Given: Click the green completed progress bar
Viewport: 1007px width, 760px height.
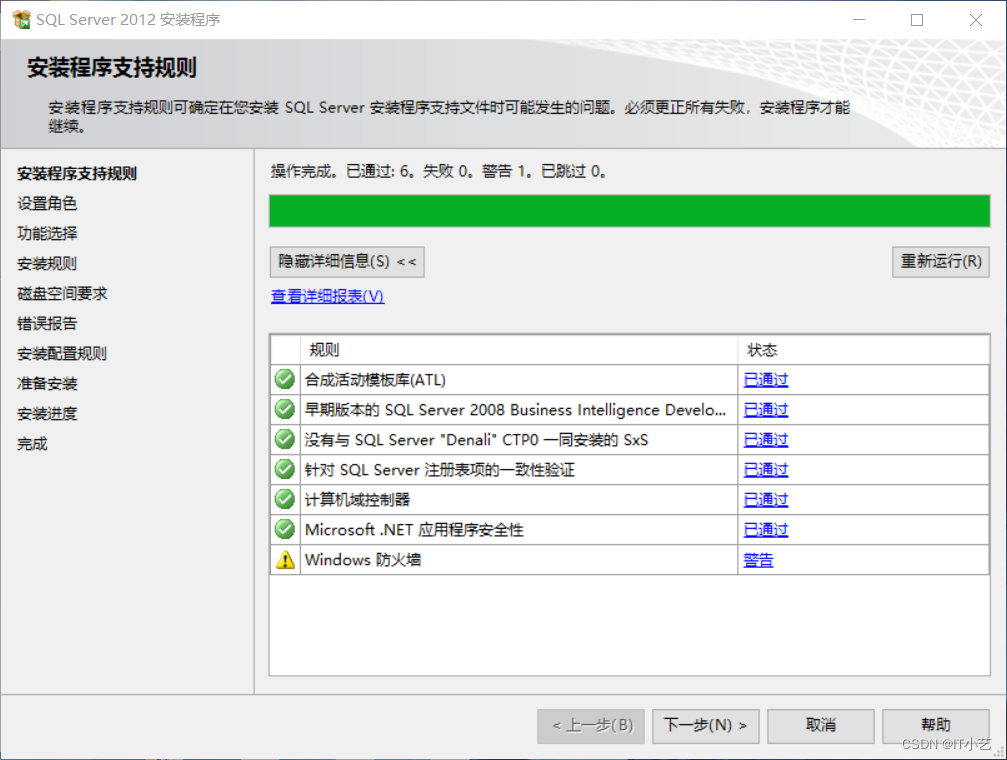Looking at the screenshot, I should (629, 211).
